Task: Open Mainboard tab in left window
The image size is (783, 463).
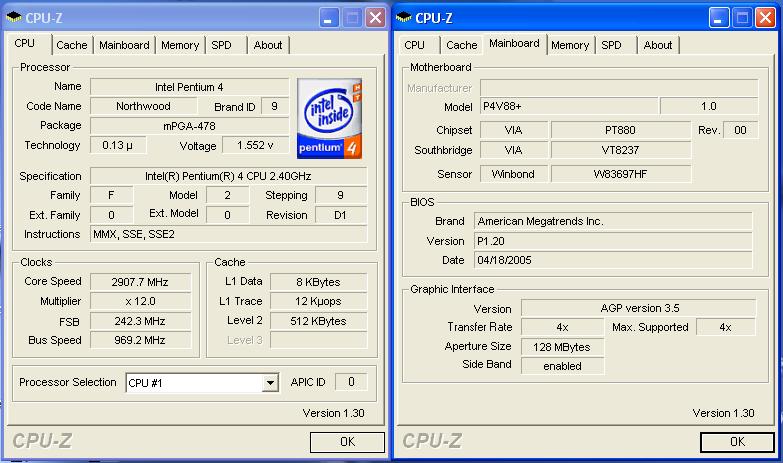Action: point(124,45)
